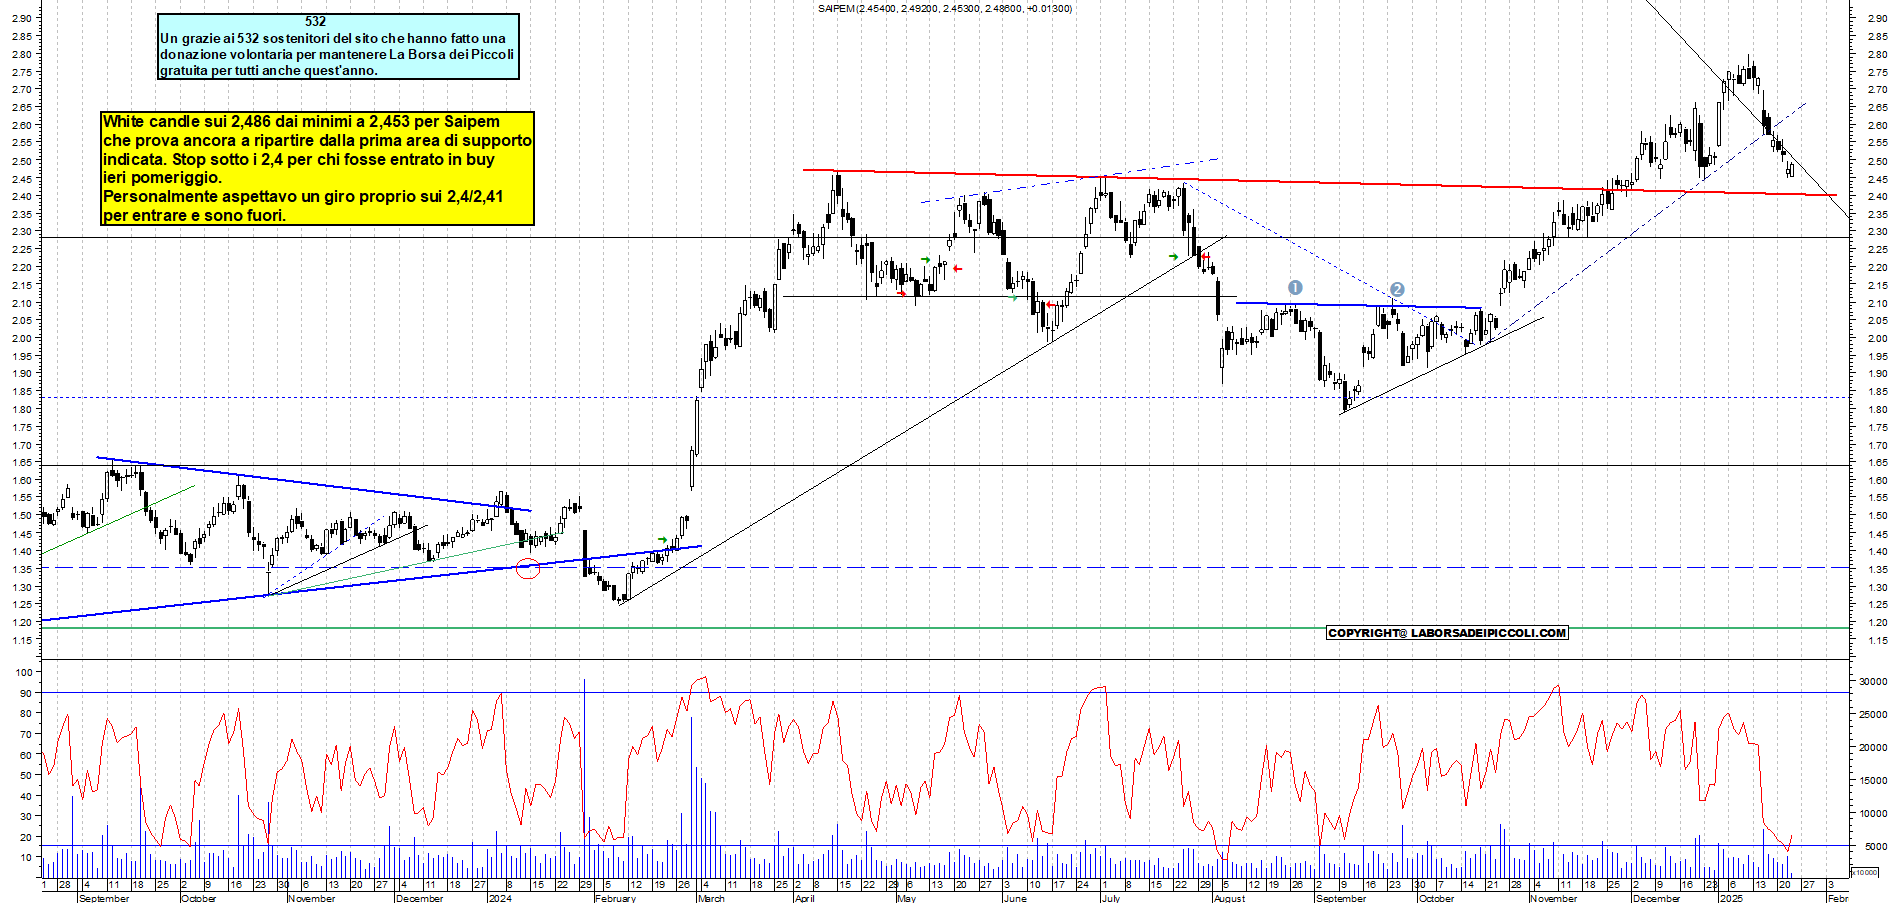Click the x10000 multiplier label
The width and height of the screenshot is (1890, 903).
(x=1865, y=873)
